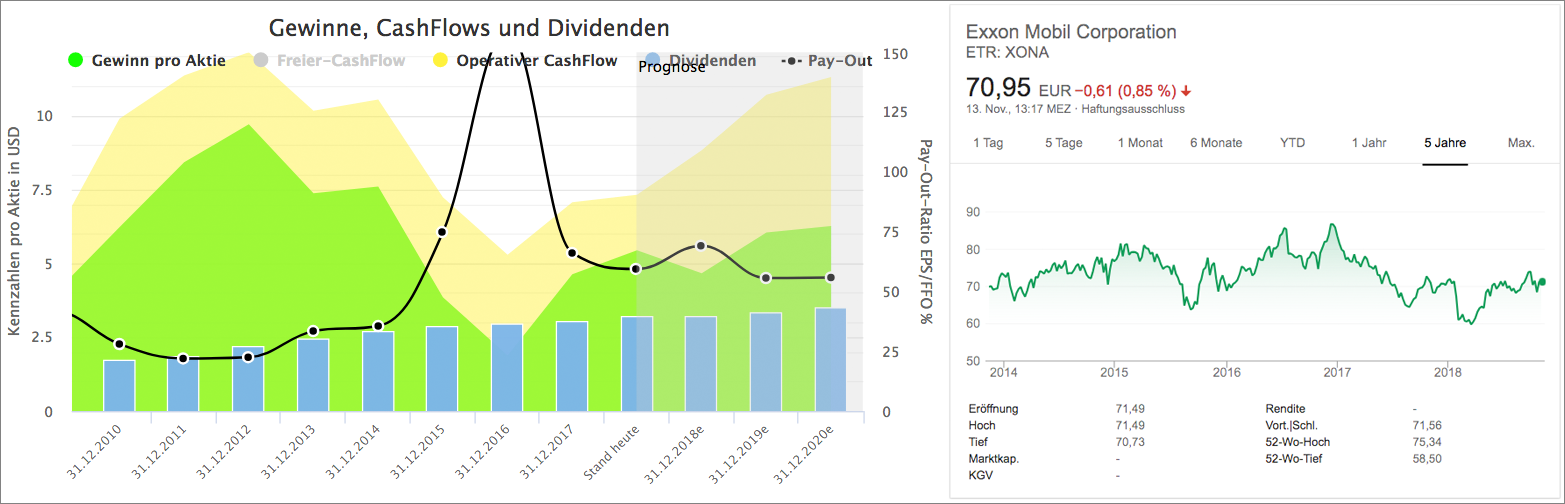Click the Rendite label

(1286, 409)
